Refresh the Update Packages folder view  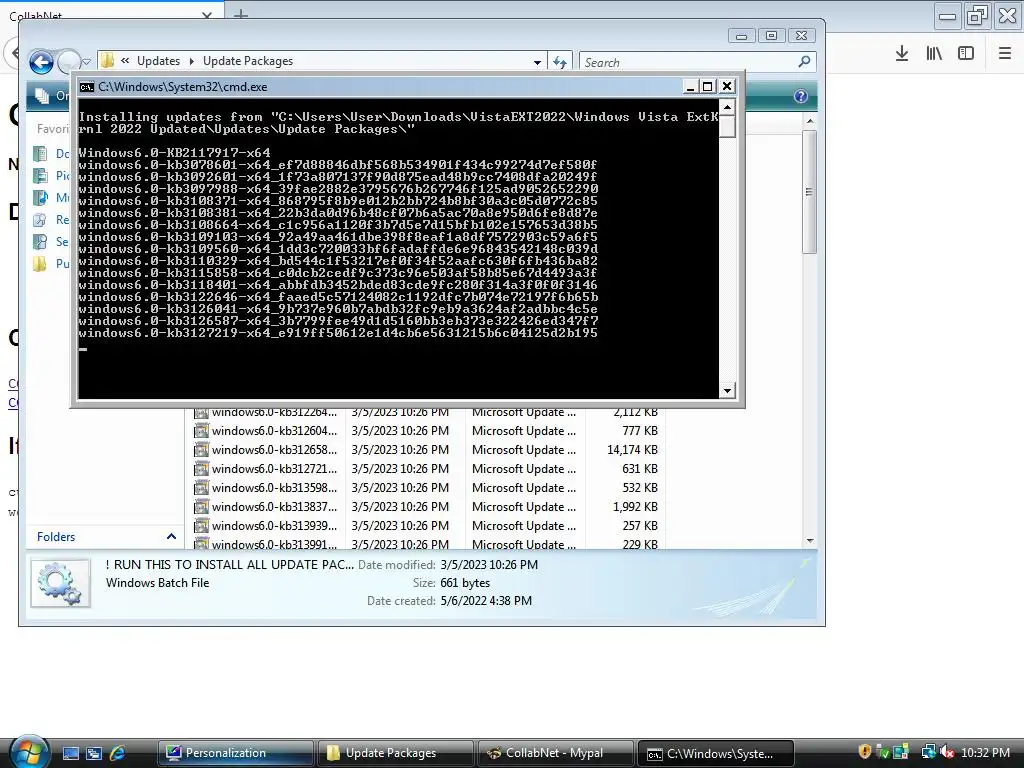(x=560, y=62)
